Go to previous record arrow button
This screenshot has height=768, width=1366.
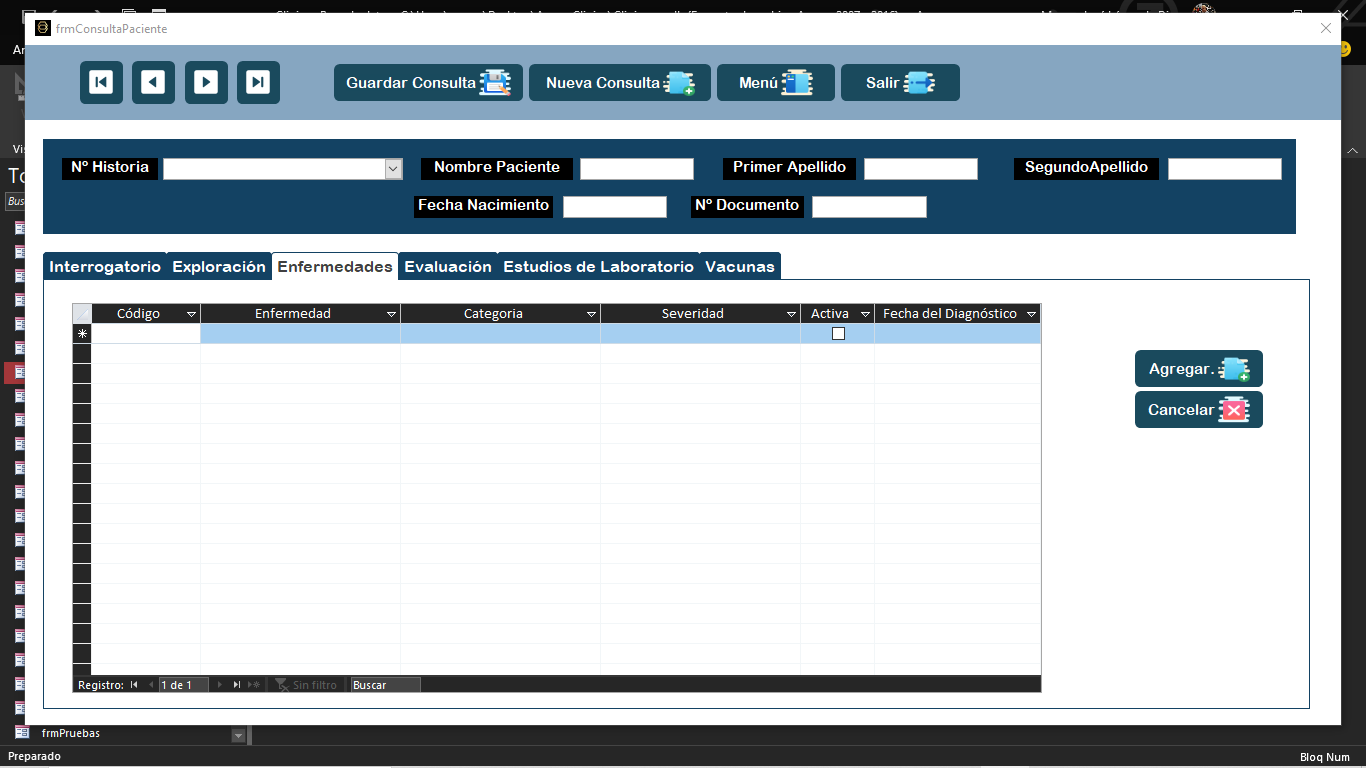(153, 82)
